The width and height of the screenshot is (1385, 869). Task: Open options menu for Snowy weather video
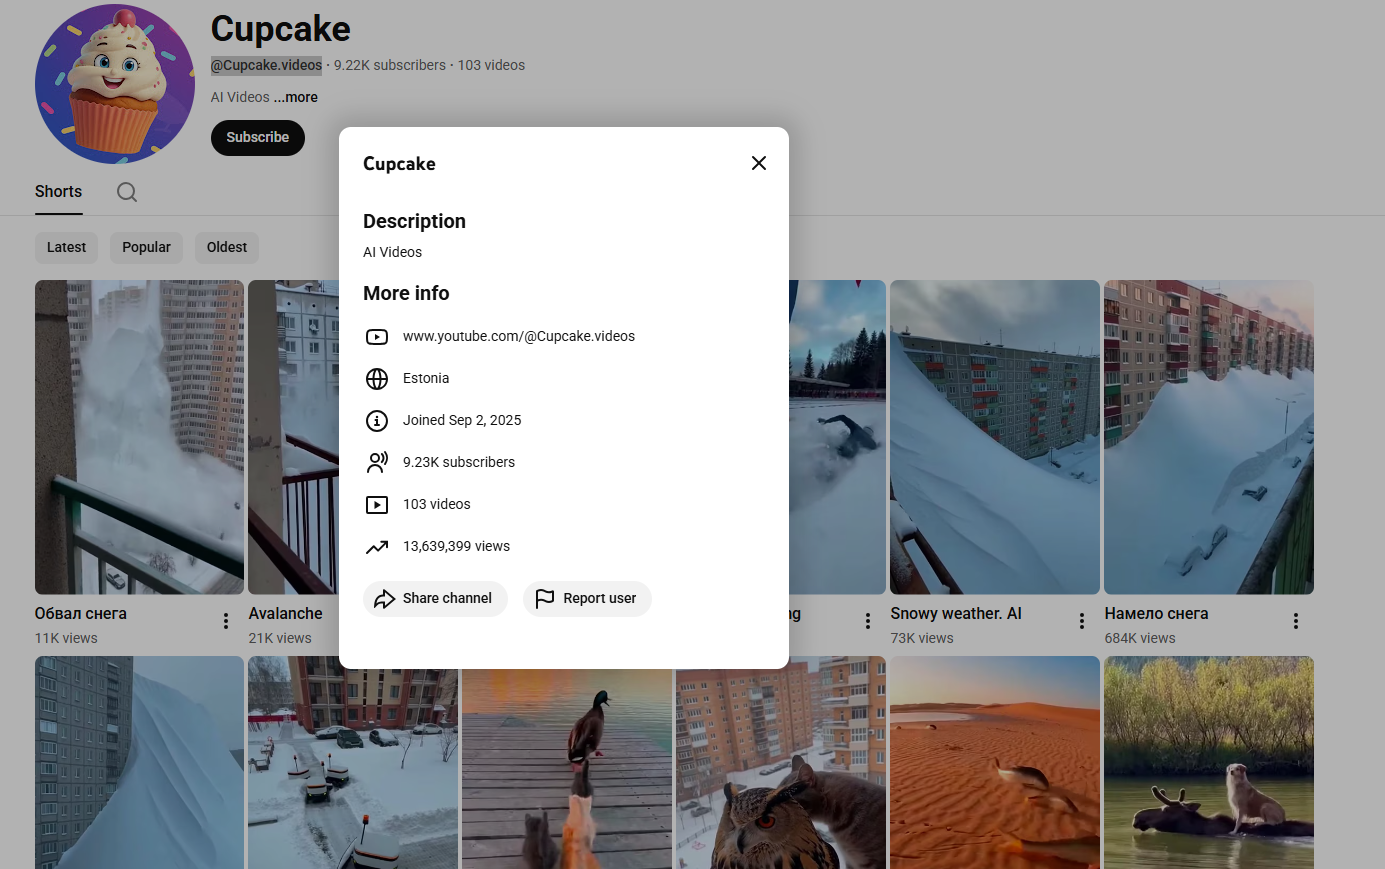1081,621
